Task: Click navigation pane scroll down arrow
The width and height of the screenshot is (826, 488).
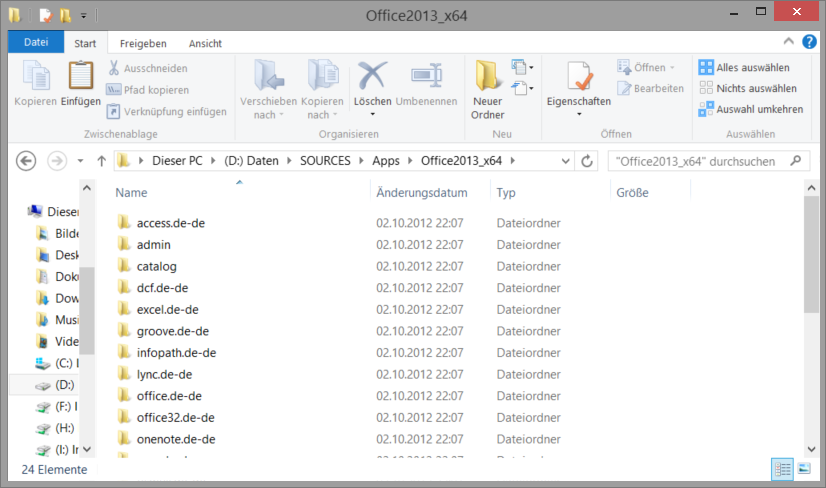Action: 87,449
